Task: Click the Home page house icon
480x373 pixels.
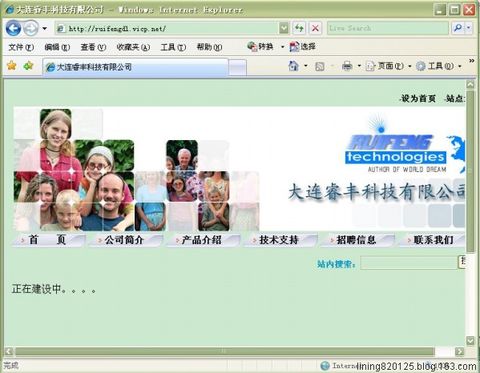Action: pyautogui.click(x=293, y=66)
